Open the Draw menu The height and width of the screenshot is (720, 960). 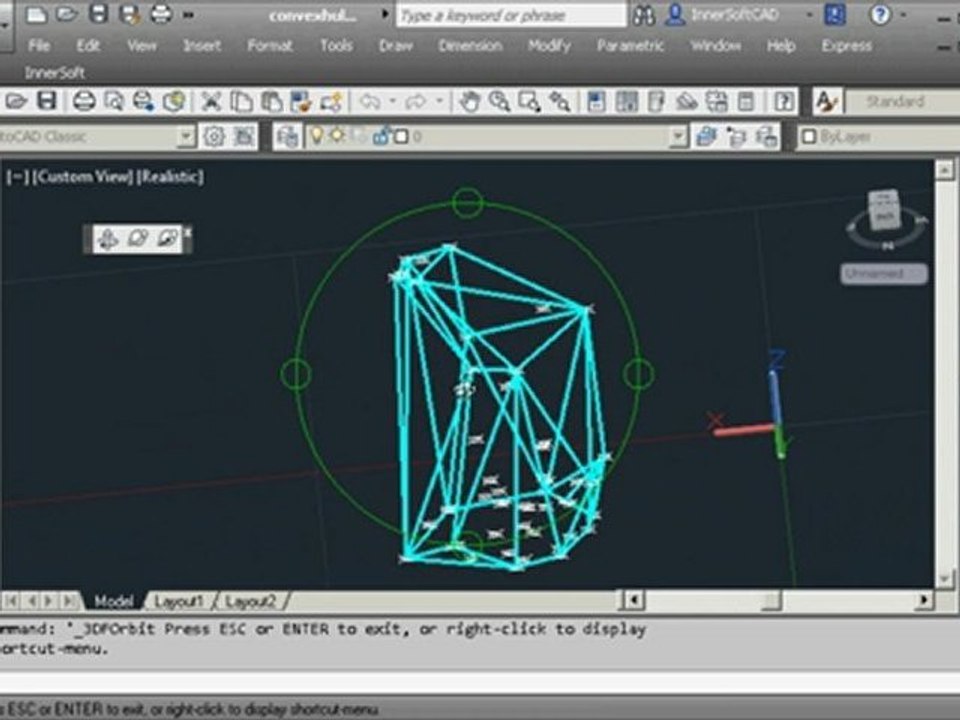[x=396, y=46]
